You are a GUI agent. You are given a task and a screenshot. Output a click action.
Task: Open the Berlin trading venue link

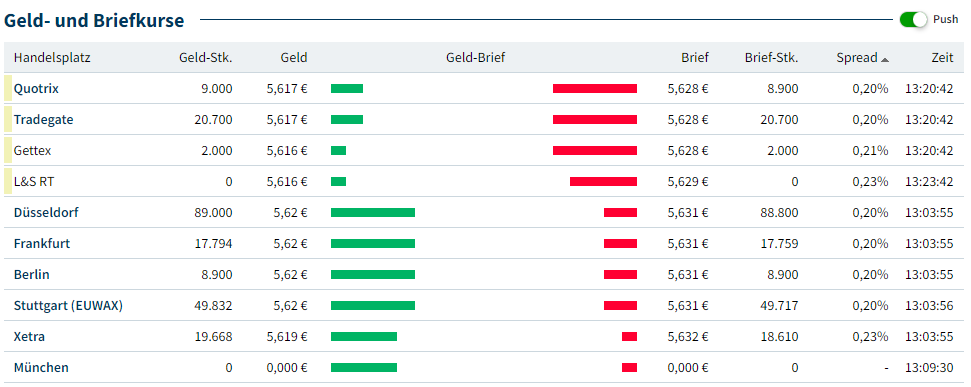[x=32, y=274]
